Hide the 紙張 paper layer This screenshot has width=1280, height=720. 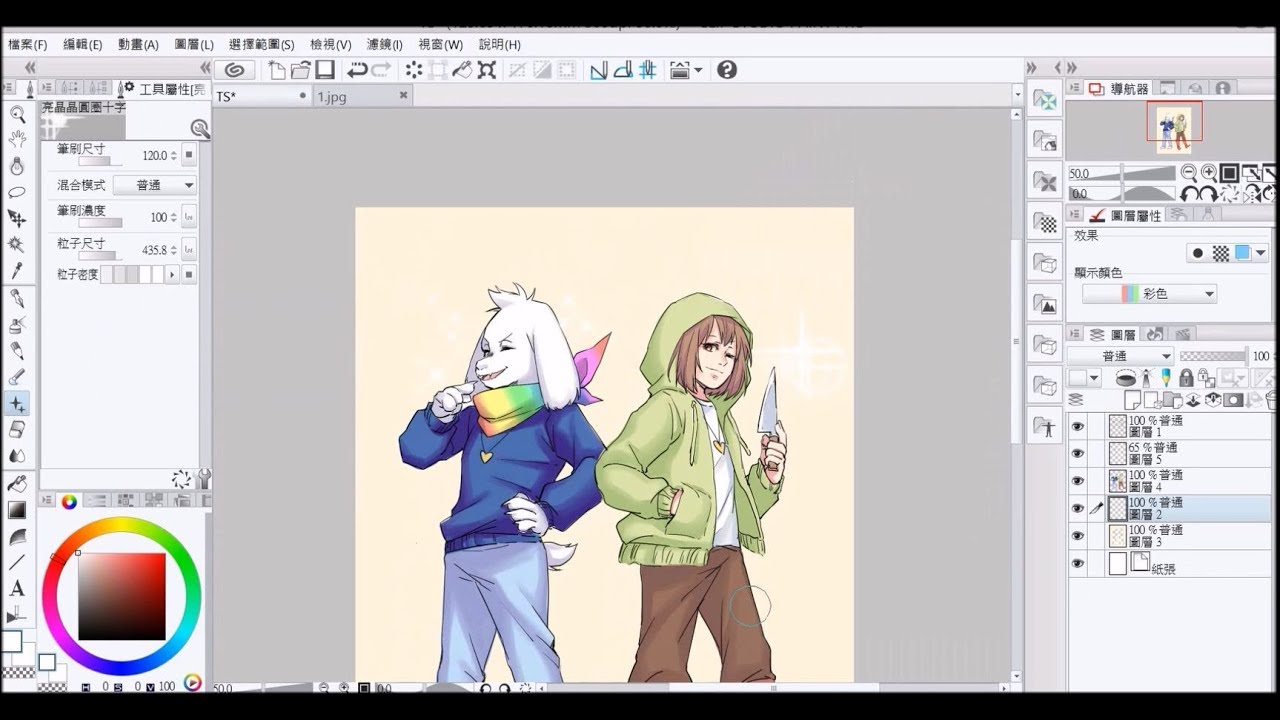[x=1077, y=564]
